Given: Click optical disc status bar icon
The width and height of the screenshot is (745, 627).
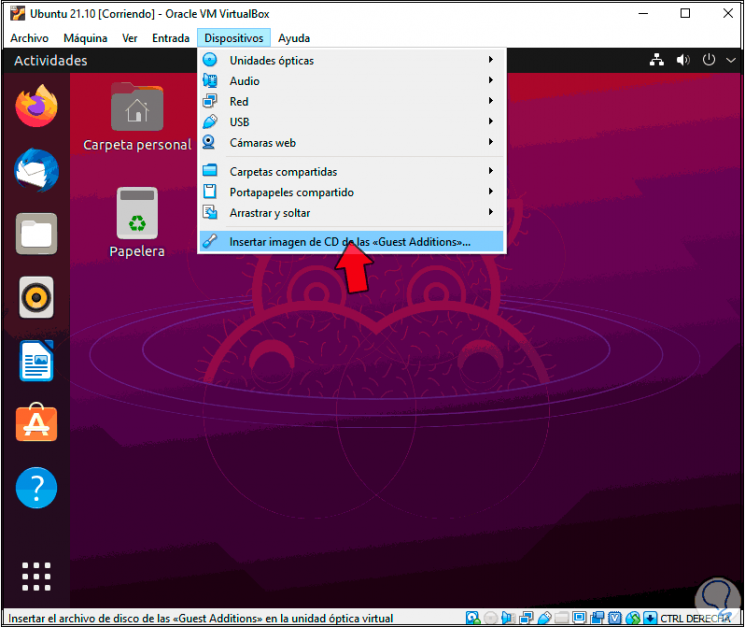Looking at the screenshot, I should 491,618.
